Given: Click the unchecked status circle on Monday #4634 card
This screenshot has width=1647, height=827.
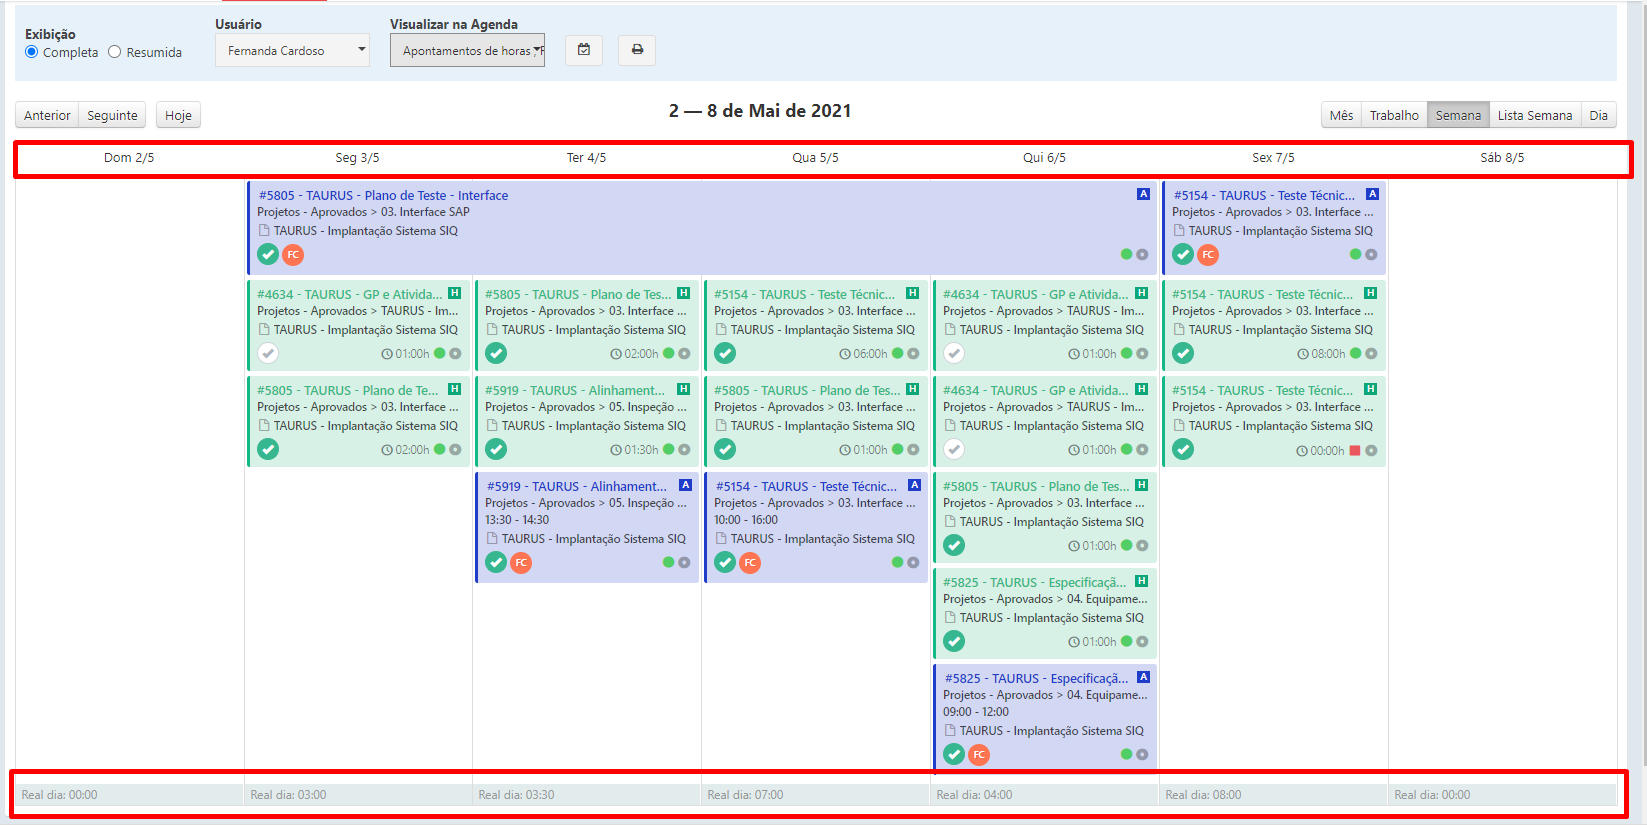Looking at the screenshot, I should click(268, 353).
